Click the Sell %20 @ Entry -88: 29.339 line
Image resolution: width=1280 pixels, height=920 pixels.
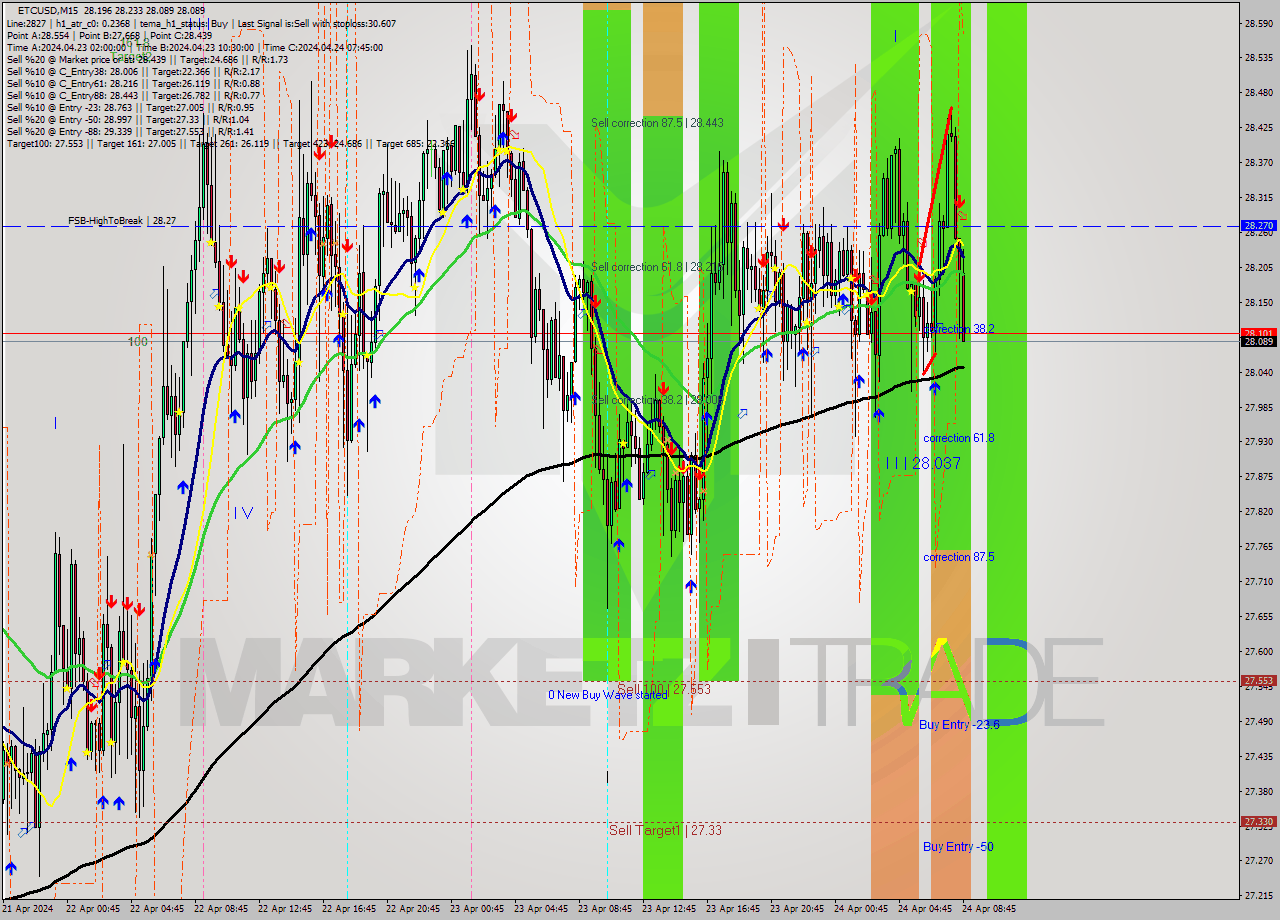pyautogui.click(x=130, y=131)
